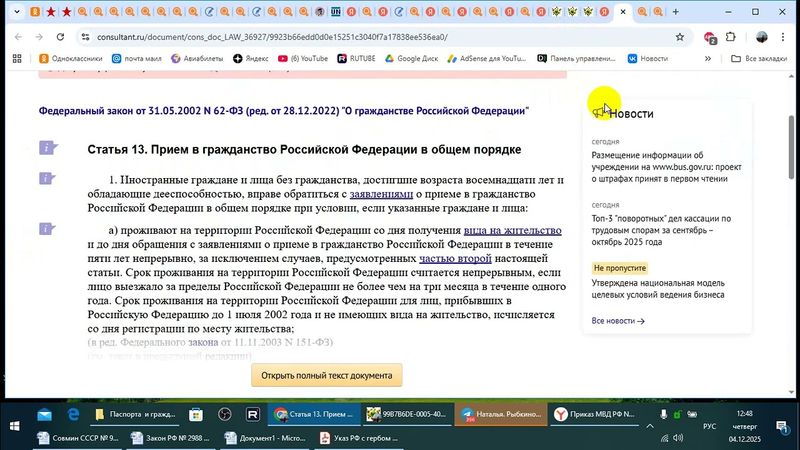
Task: Open the red extension with badge 2
Action: coord(710,37)
